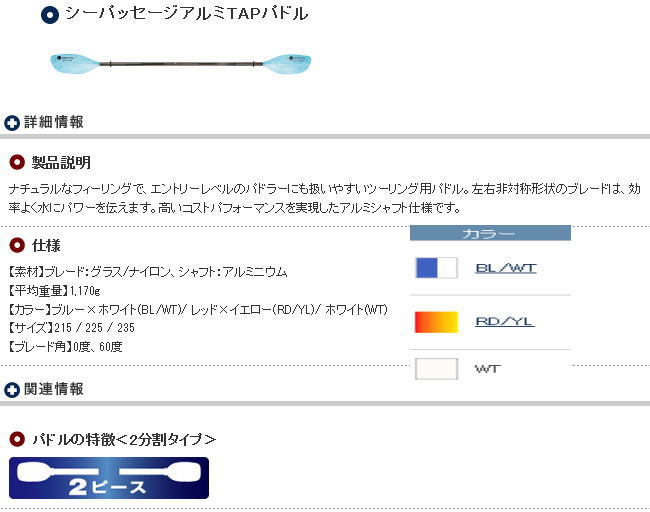
Task: Click the WT color label
Action: [488, 369]
